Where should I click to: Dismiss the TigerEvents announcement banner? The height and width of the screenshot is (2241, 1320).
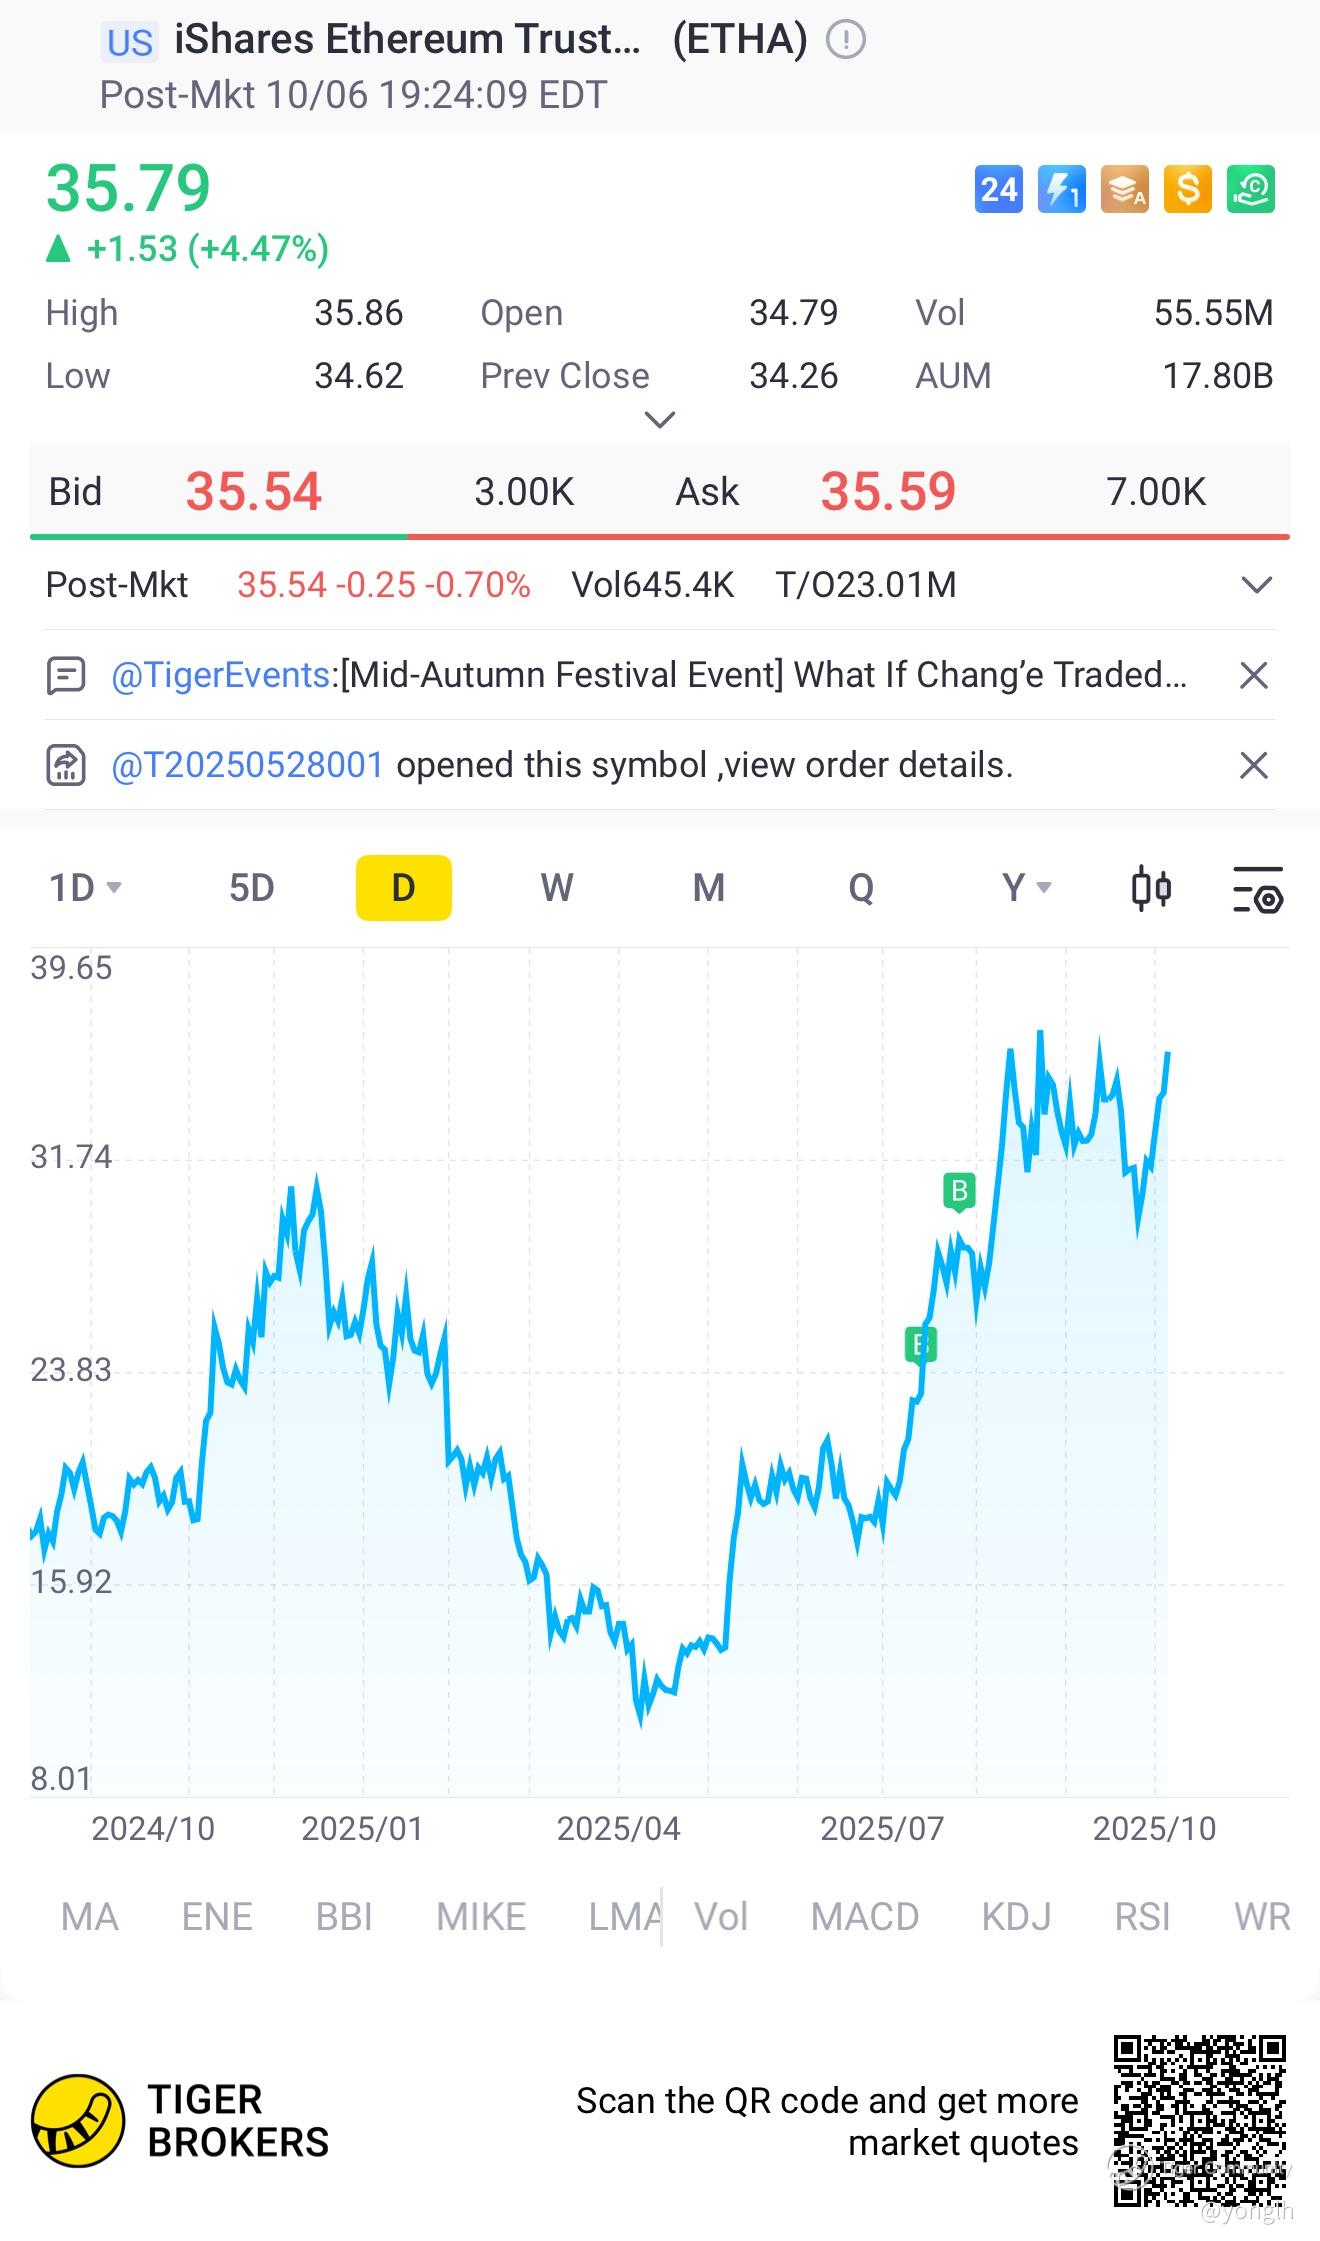(x=1253, y=676)
